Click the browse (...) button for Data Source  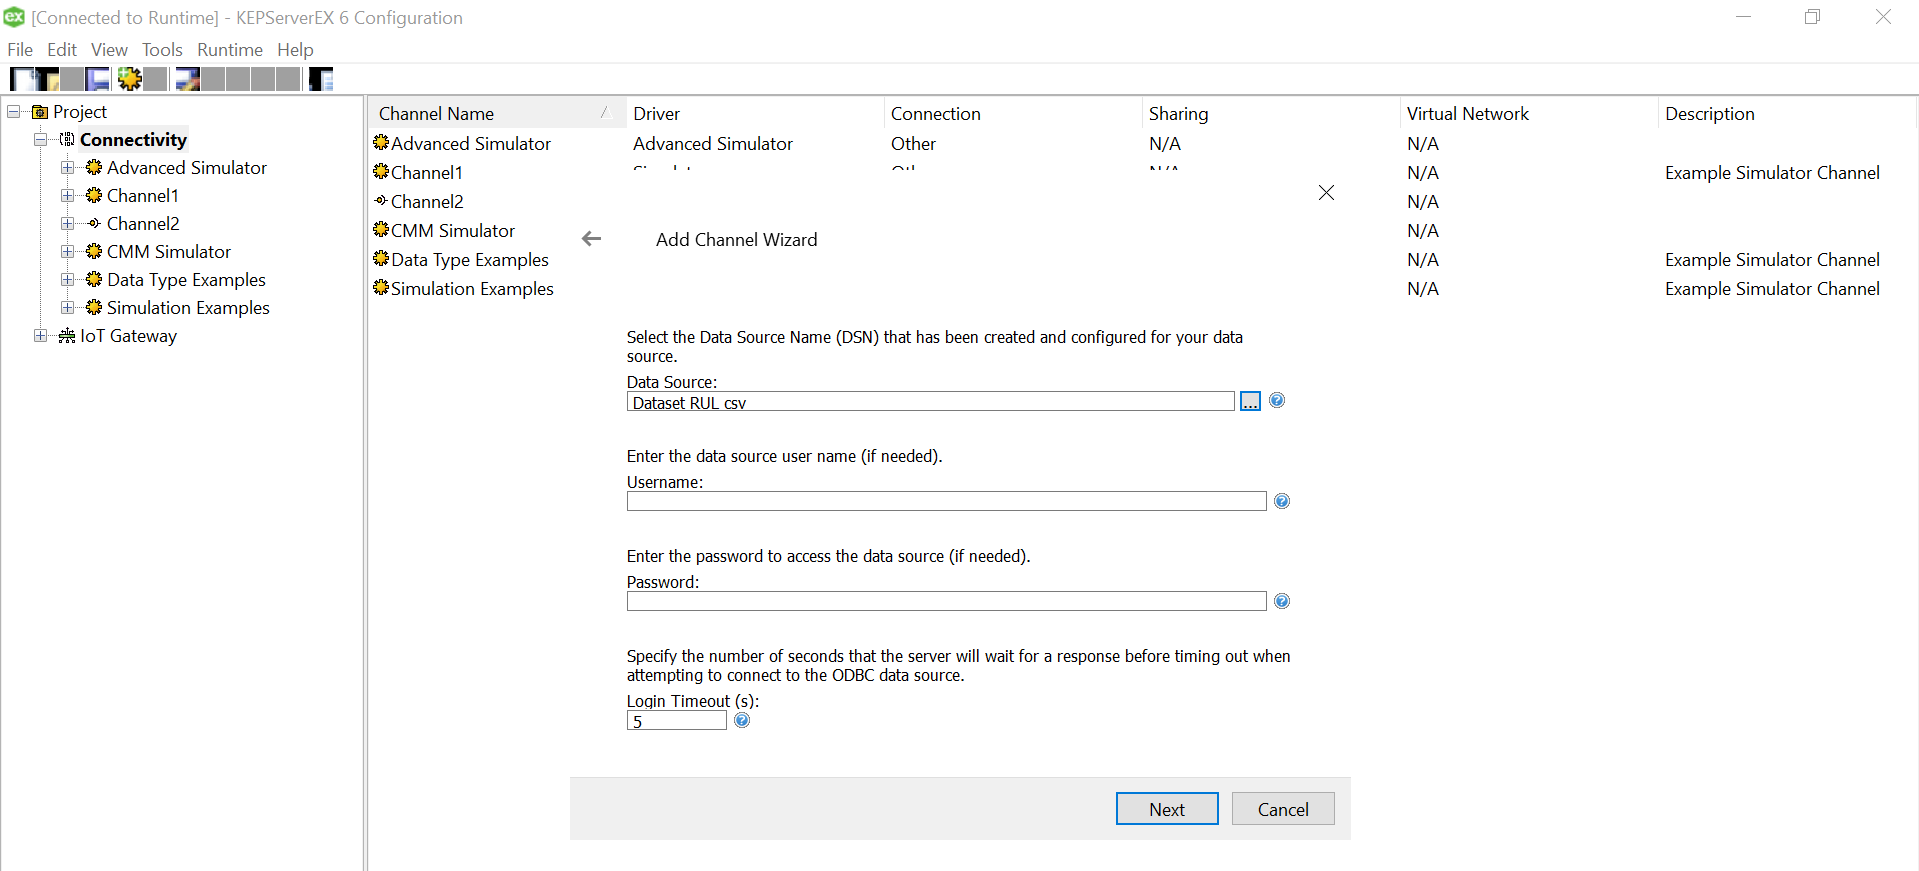point(1250,402)
